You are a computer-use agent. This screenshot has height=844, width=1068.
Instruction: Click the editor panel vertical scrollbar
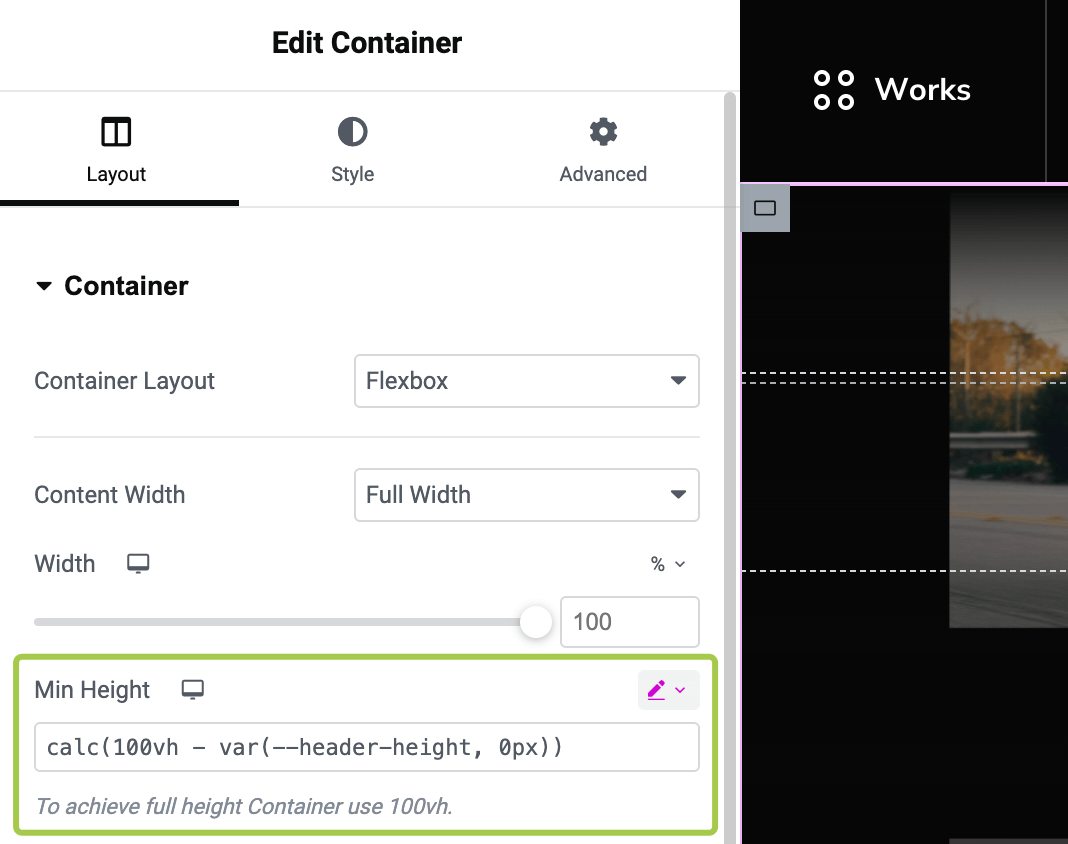(x=730, y=400)
